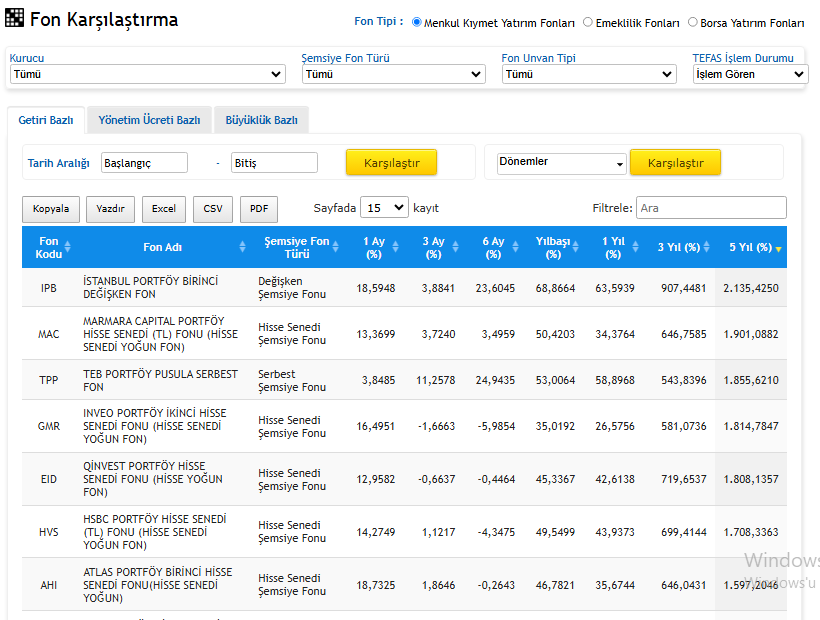Sort by 1 Ay (%) column header
This screenshot has width=820, height=620.
coord(374,247)
